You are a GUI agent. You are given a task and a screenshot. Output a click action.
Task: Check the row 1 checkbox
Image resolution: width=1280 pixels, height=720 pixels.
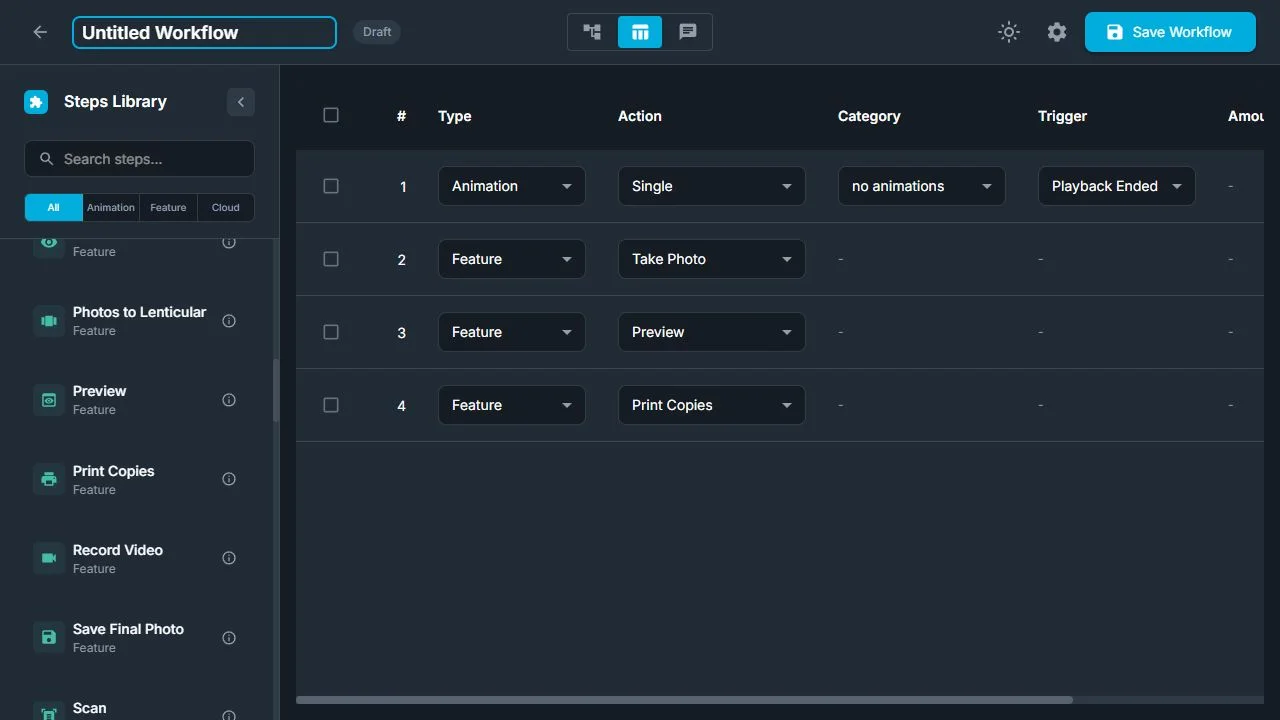[331, 186]
